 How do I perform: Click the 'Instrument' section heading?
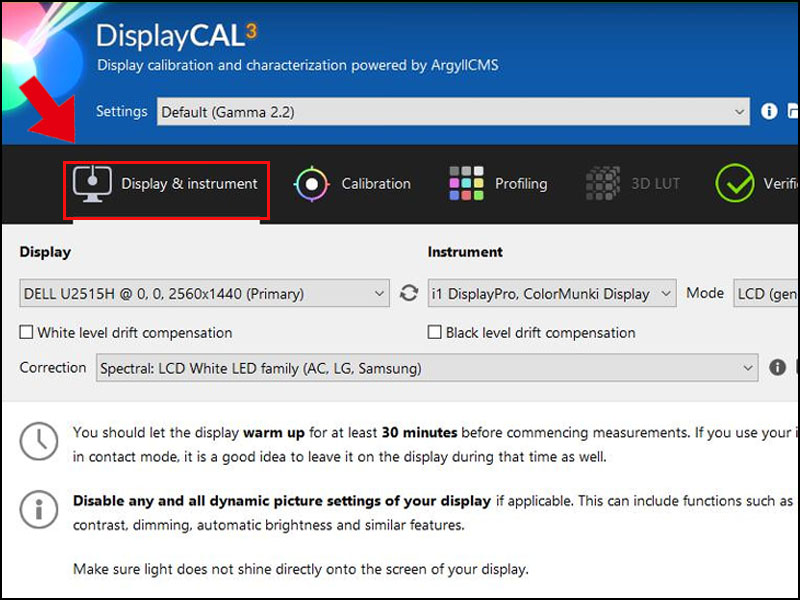[x=465, y=252]
